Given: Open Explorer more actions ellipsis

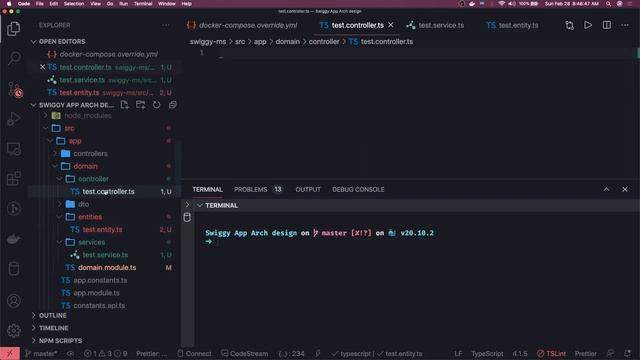Looking at the screenshot, I should pos(165,25).
